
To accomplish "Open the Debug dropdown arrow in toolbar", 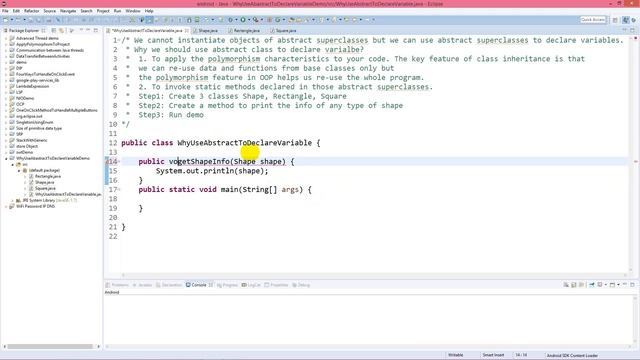I will (x=236, y=20).
